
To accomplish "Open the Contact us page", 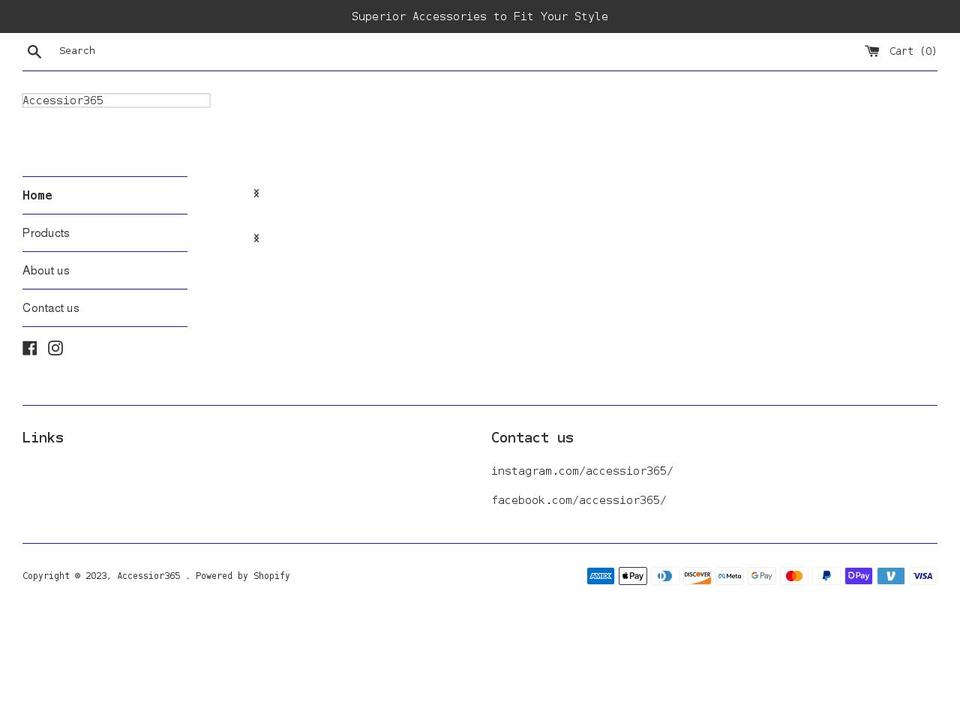I will tap(51, 308).
